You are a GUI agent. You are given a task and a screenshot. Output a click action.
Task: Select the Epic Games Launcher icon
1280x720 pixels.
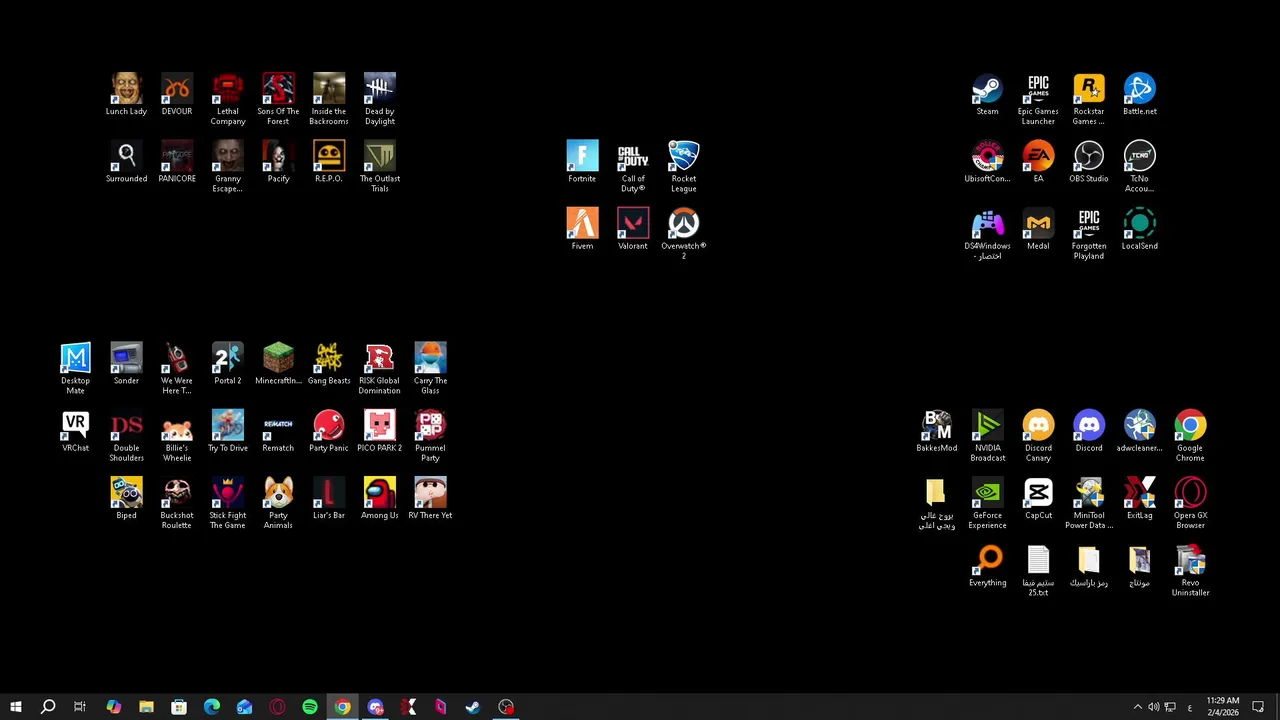[x=1038, y=99]
